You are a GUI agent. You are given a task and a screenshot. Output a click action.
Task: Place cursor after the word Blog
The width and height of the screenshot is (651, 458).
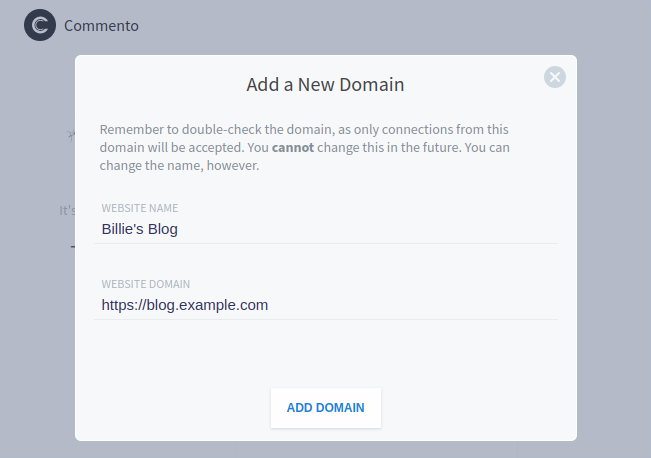point(178,229)
